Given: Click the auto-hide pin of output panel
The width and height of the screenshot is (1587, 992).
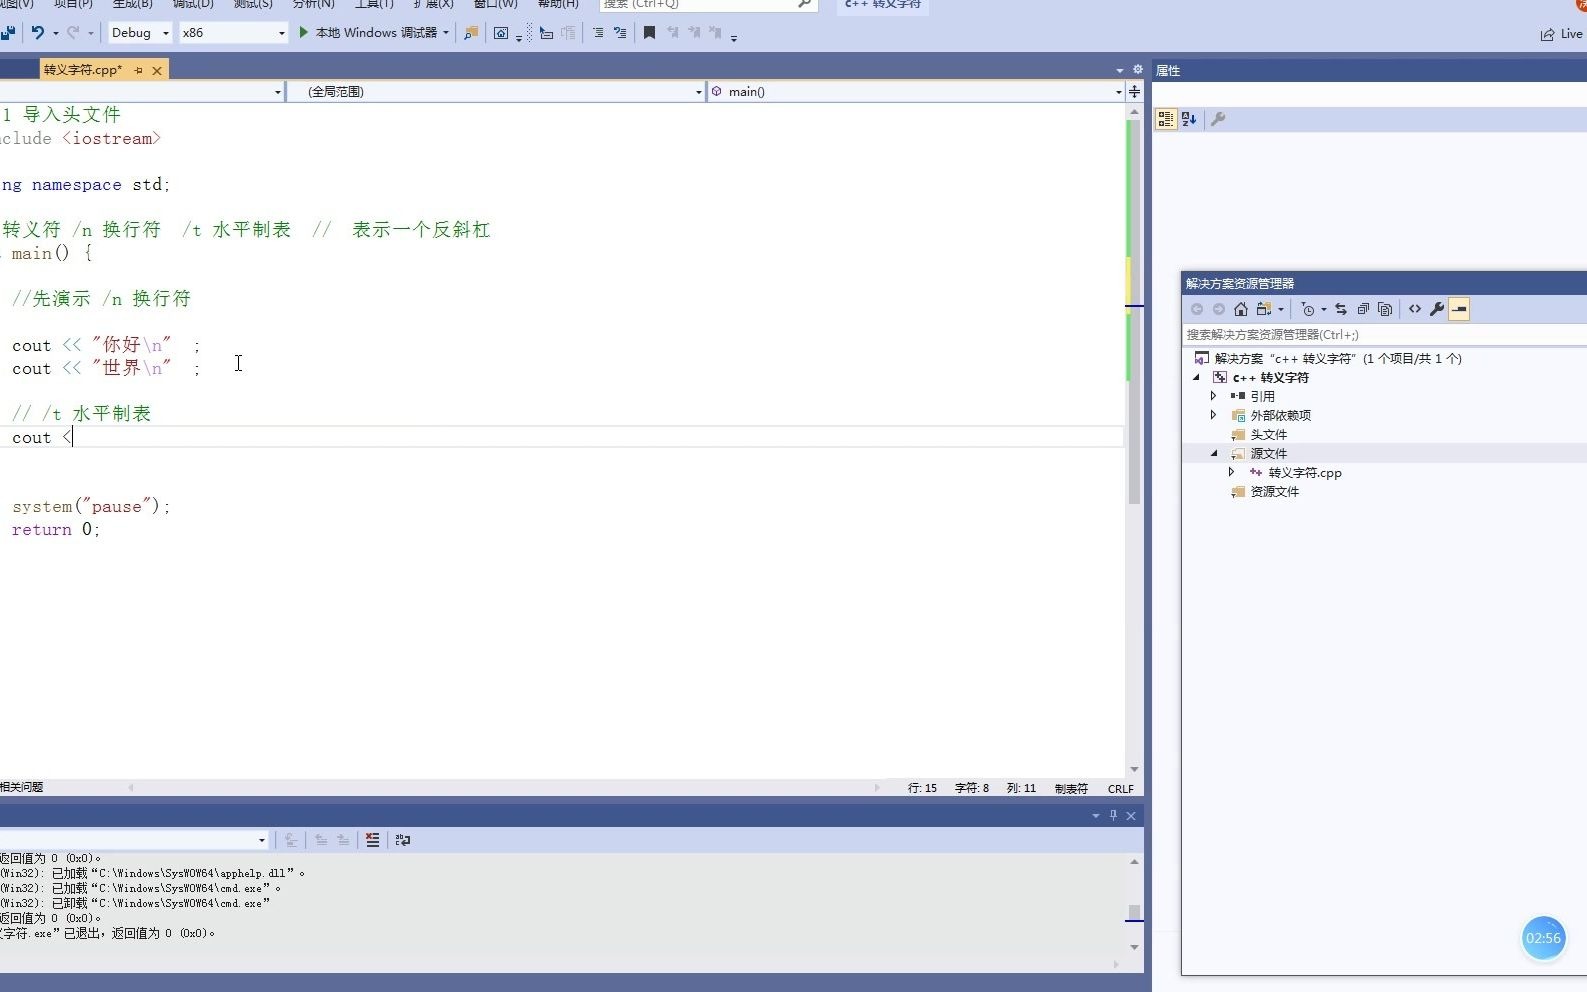Looking at the screenshot, I should (1113, 816).
